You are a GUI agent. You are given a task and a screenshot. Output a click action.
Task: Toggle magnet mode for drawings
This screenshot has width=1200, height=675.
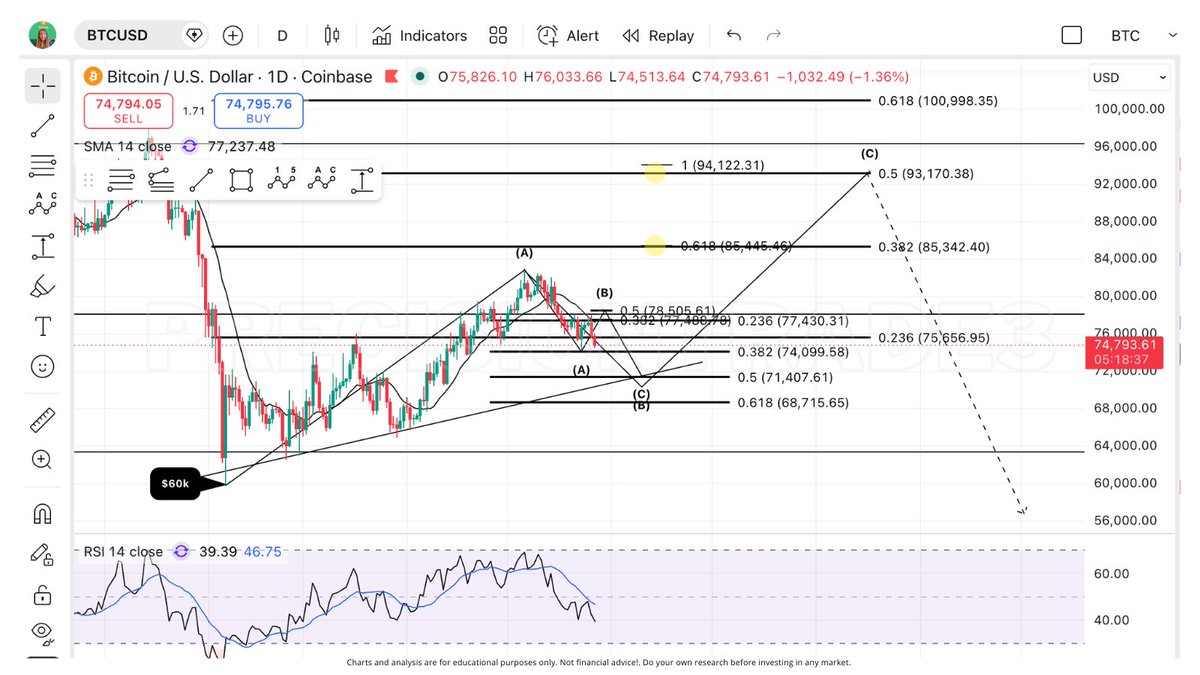(42, 514)
